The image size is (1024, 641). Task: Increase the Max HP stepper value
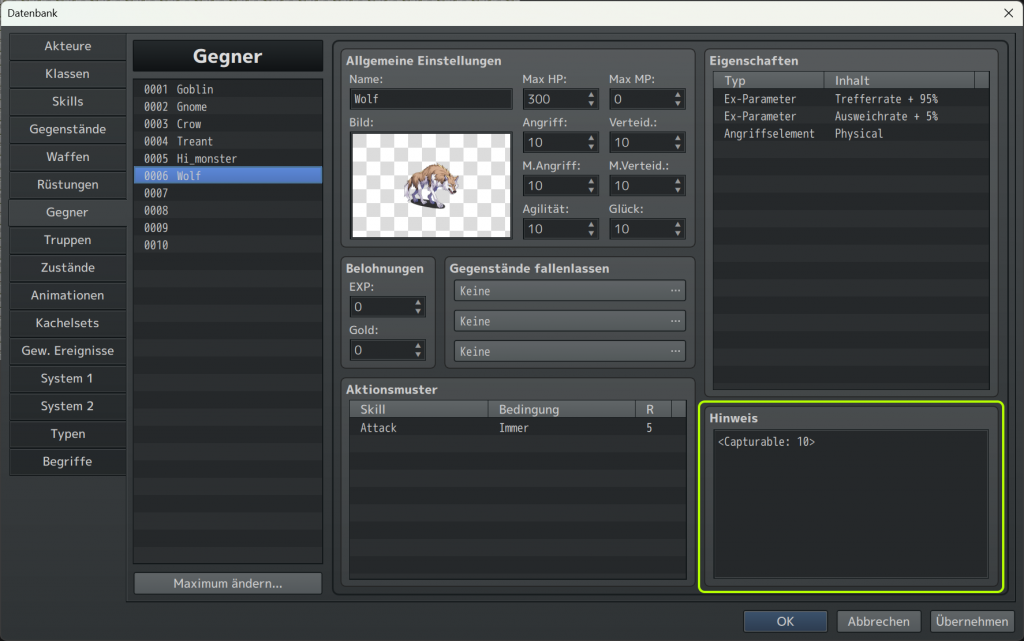click(591, 95)
